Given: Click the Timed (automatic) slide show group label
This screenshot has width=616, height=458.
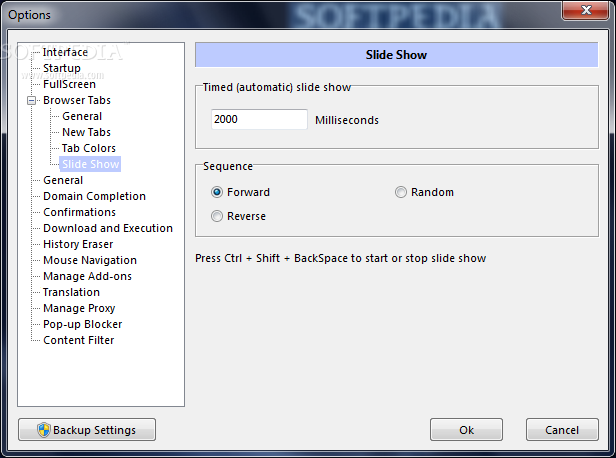Looking at the screenshot, I should (x=277, y=87).
